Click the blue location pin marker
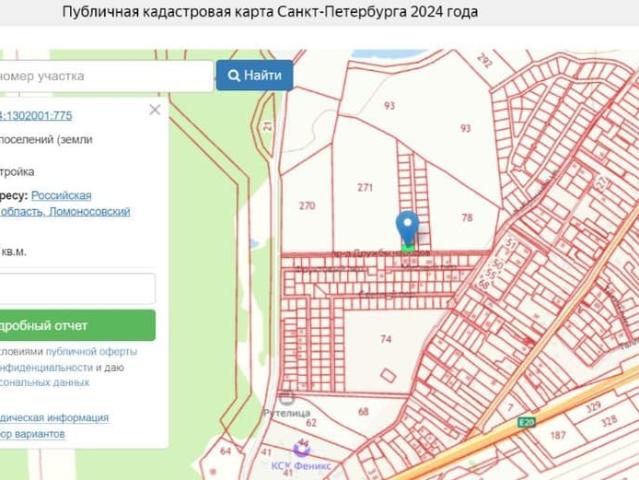 click(407, 227)
